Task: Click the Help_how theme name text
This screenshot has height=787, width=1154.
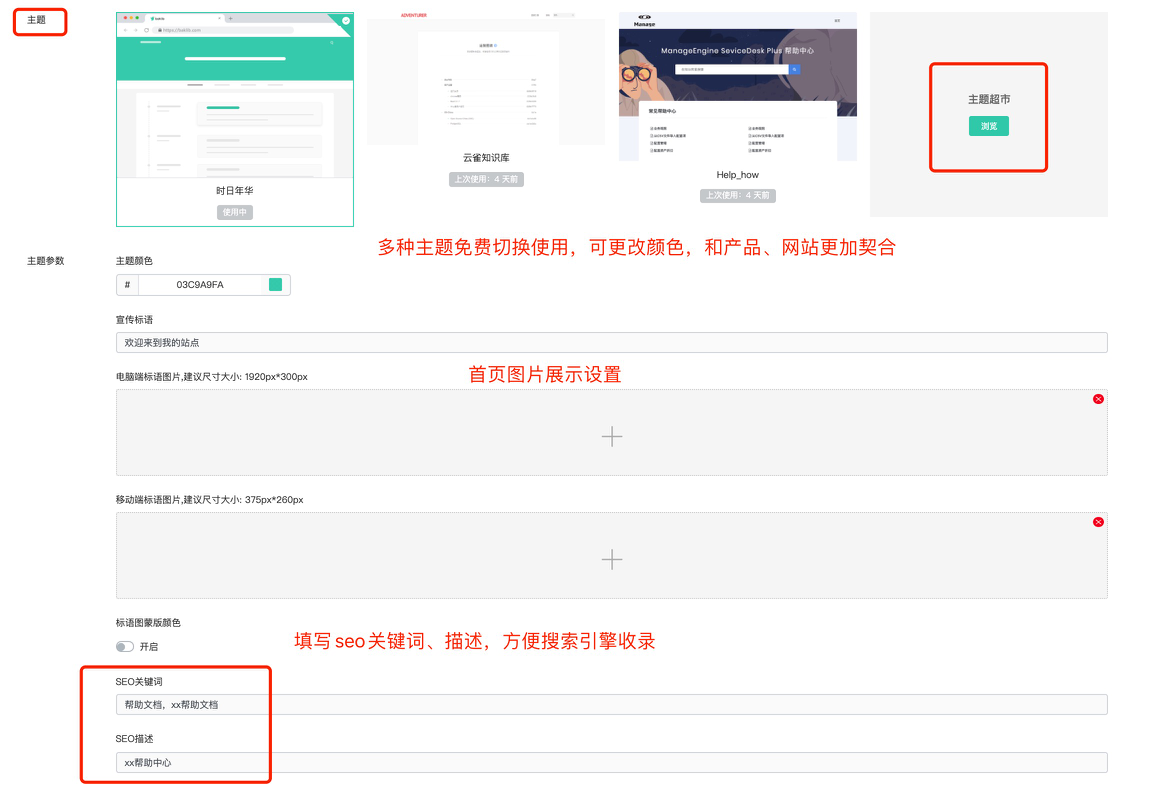Action: coord(737,174)
